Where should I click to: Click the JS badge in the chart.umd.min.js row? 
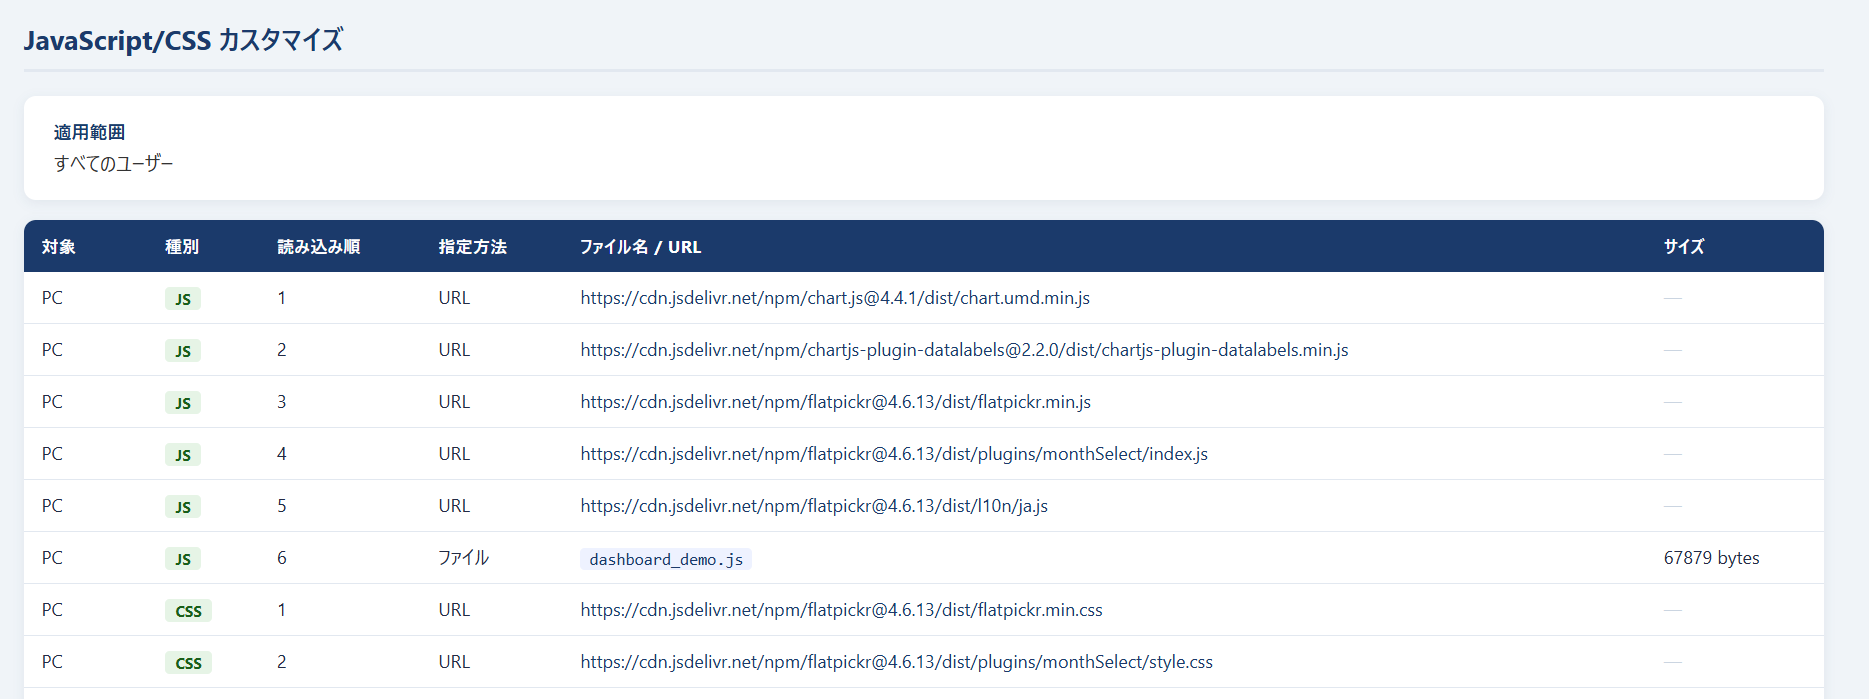tap(183, 299)
